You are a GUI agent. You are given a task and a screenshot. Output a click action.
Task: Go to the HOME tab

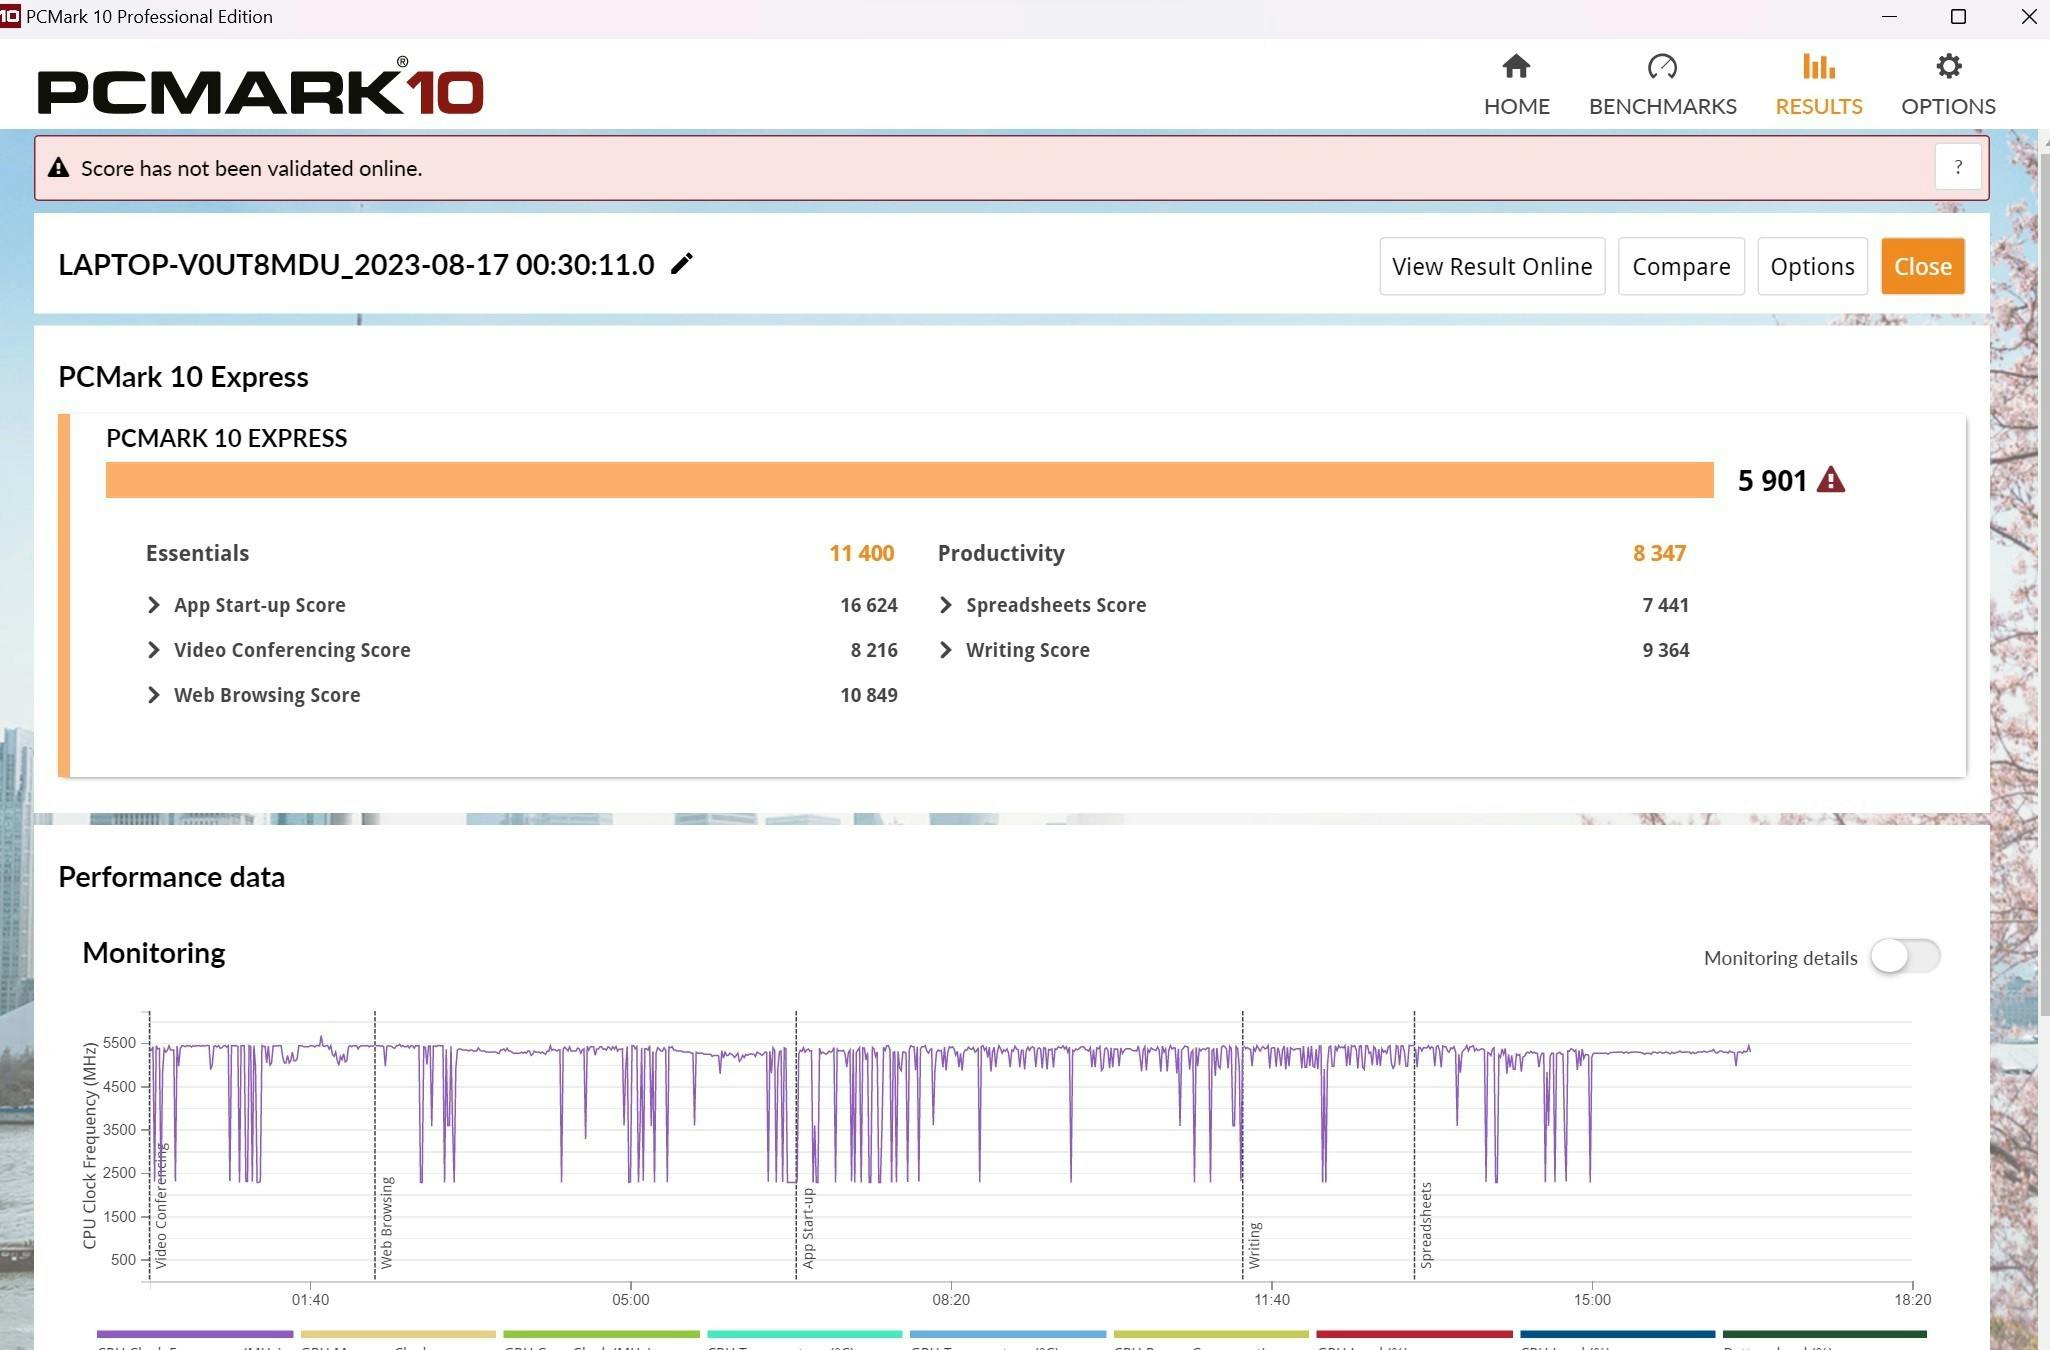[x=1516, y=85]
